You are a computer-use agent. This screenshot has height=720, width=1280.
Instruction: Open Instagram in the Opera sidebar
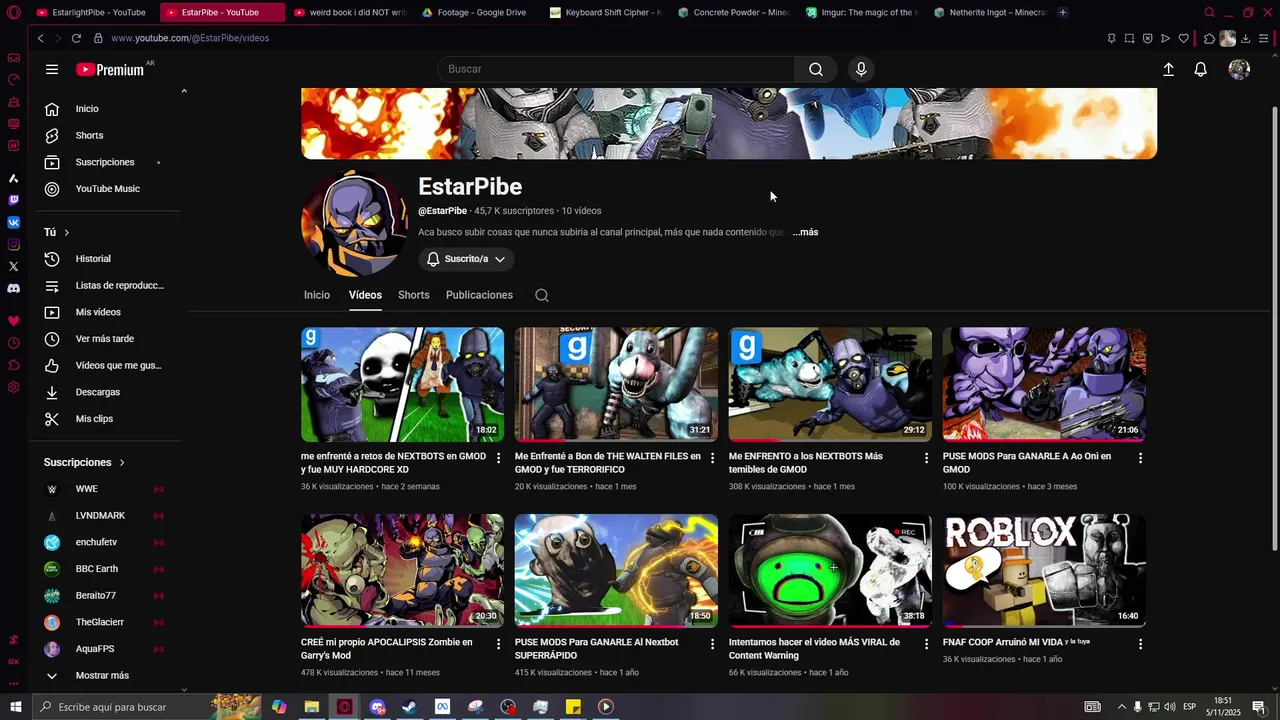click(x=13, y=244)
